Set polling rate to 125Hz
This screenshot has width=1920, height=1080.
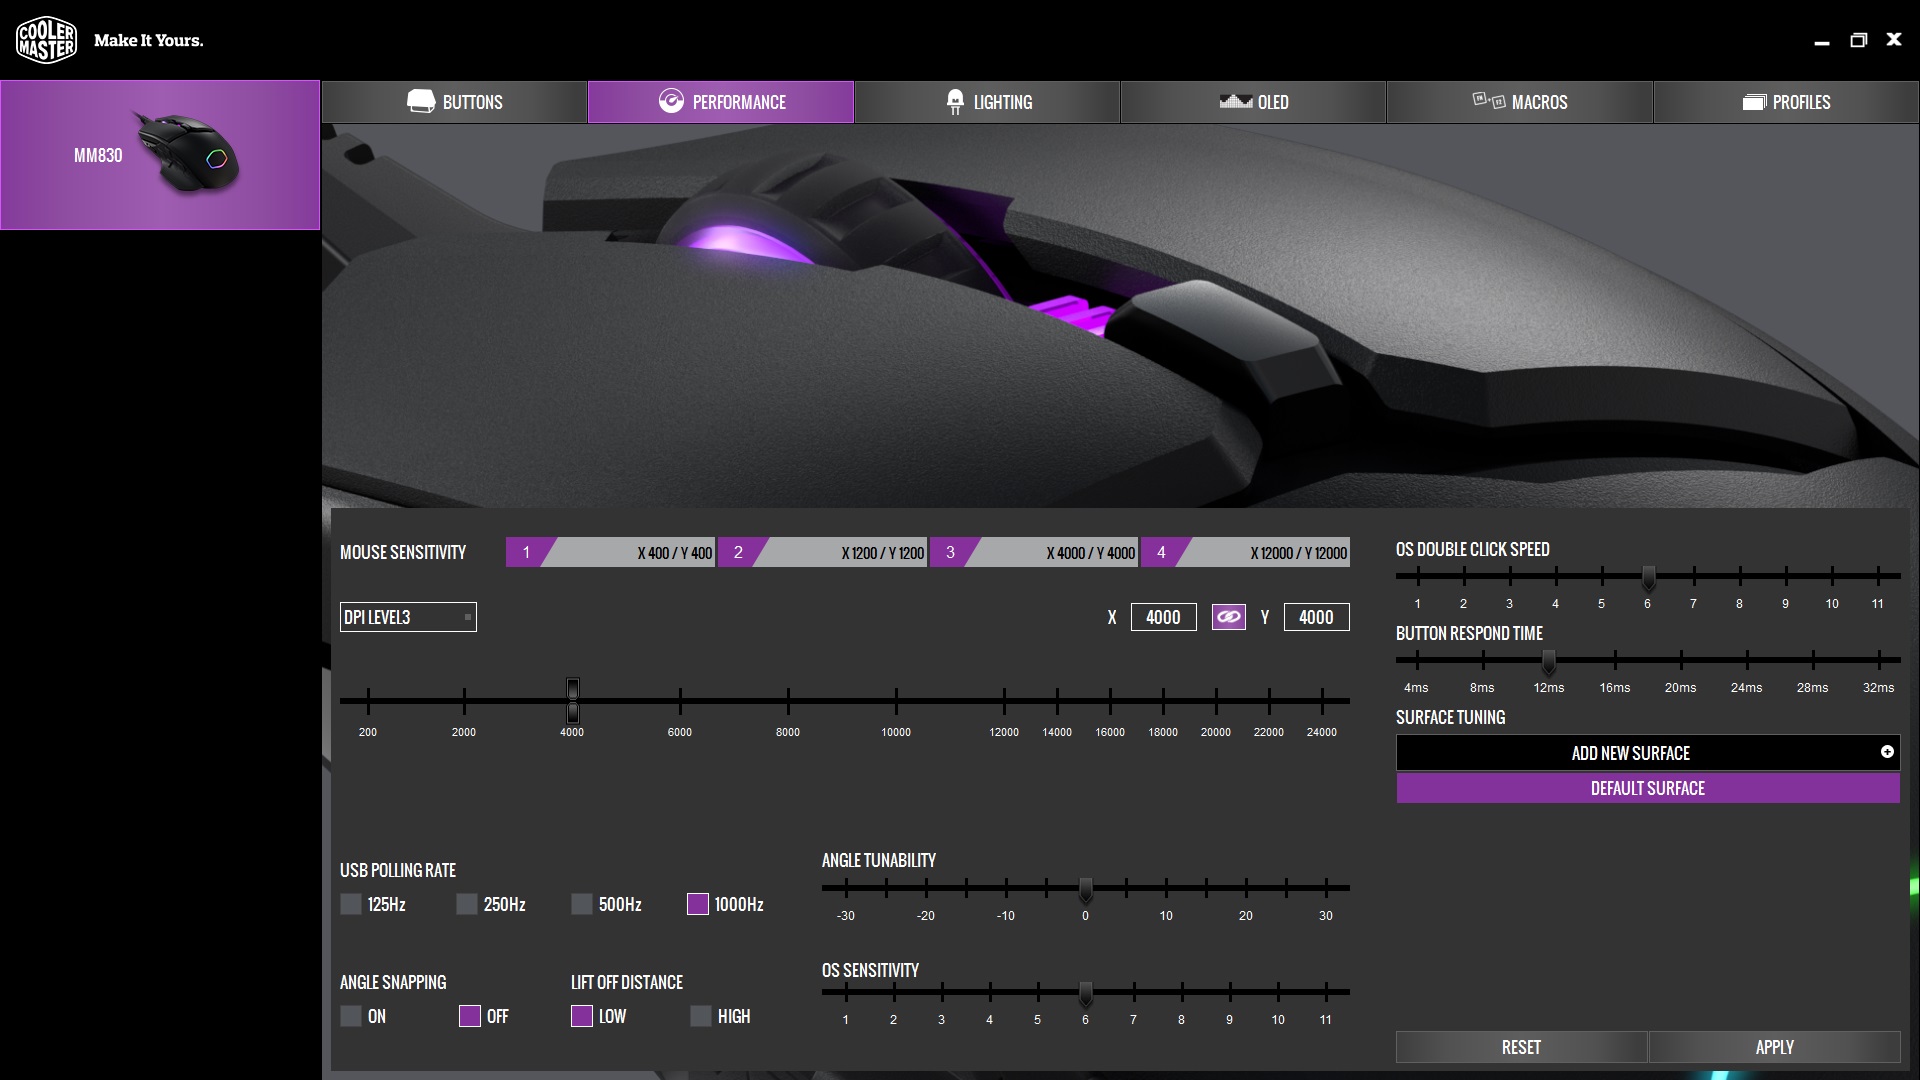coord(351,904)
